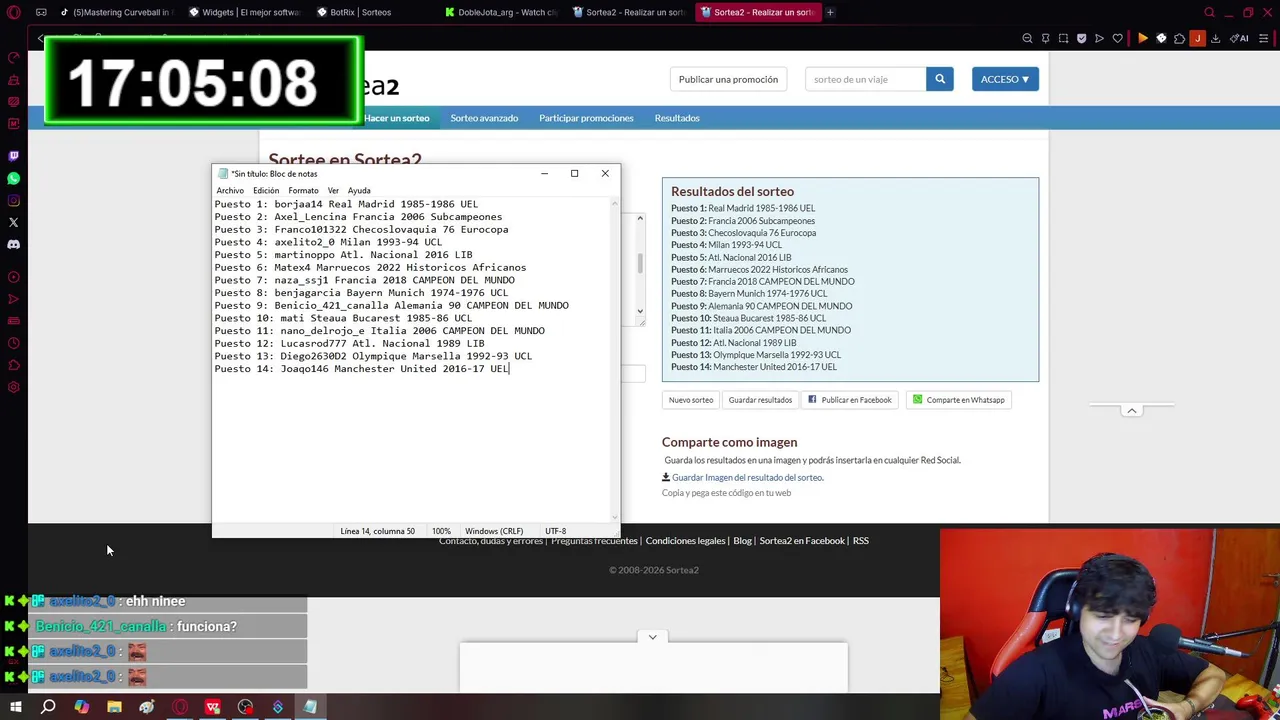1280x720 pixels.
Task: Open Condiciones legales footer link
Action: (685, 541)
